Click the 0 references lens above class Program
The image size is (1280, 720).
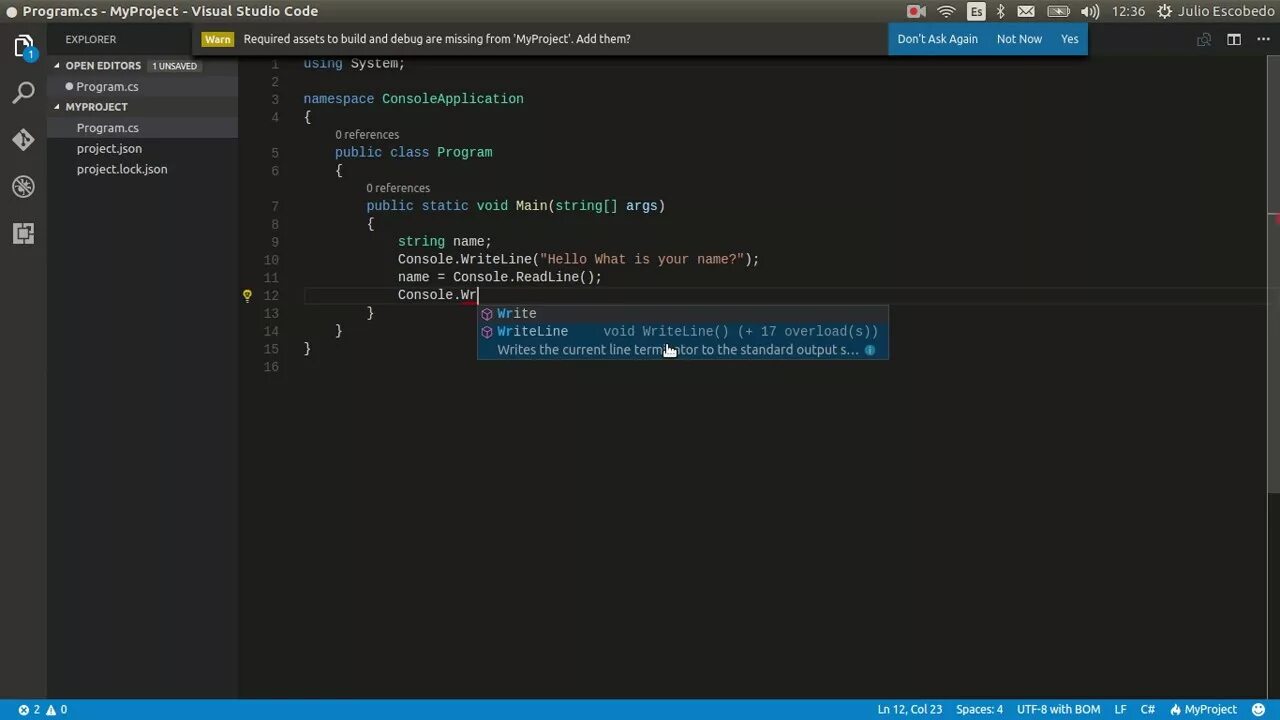pos(367,135)
